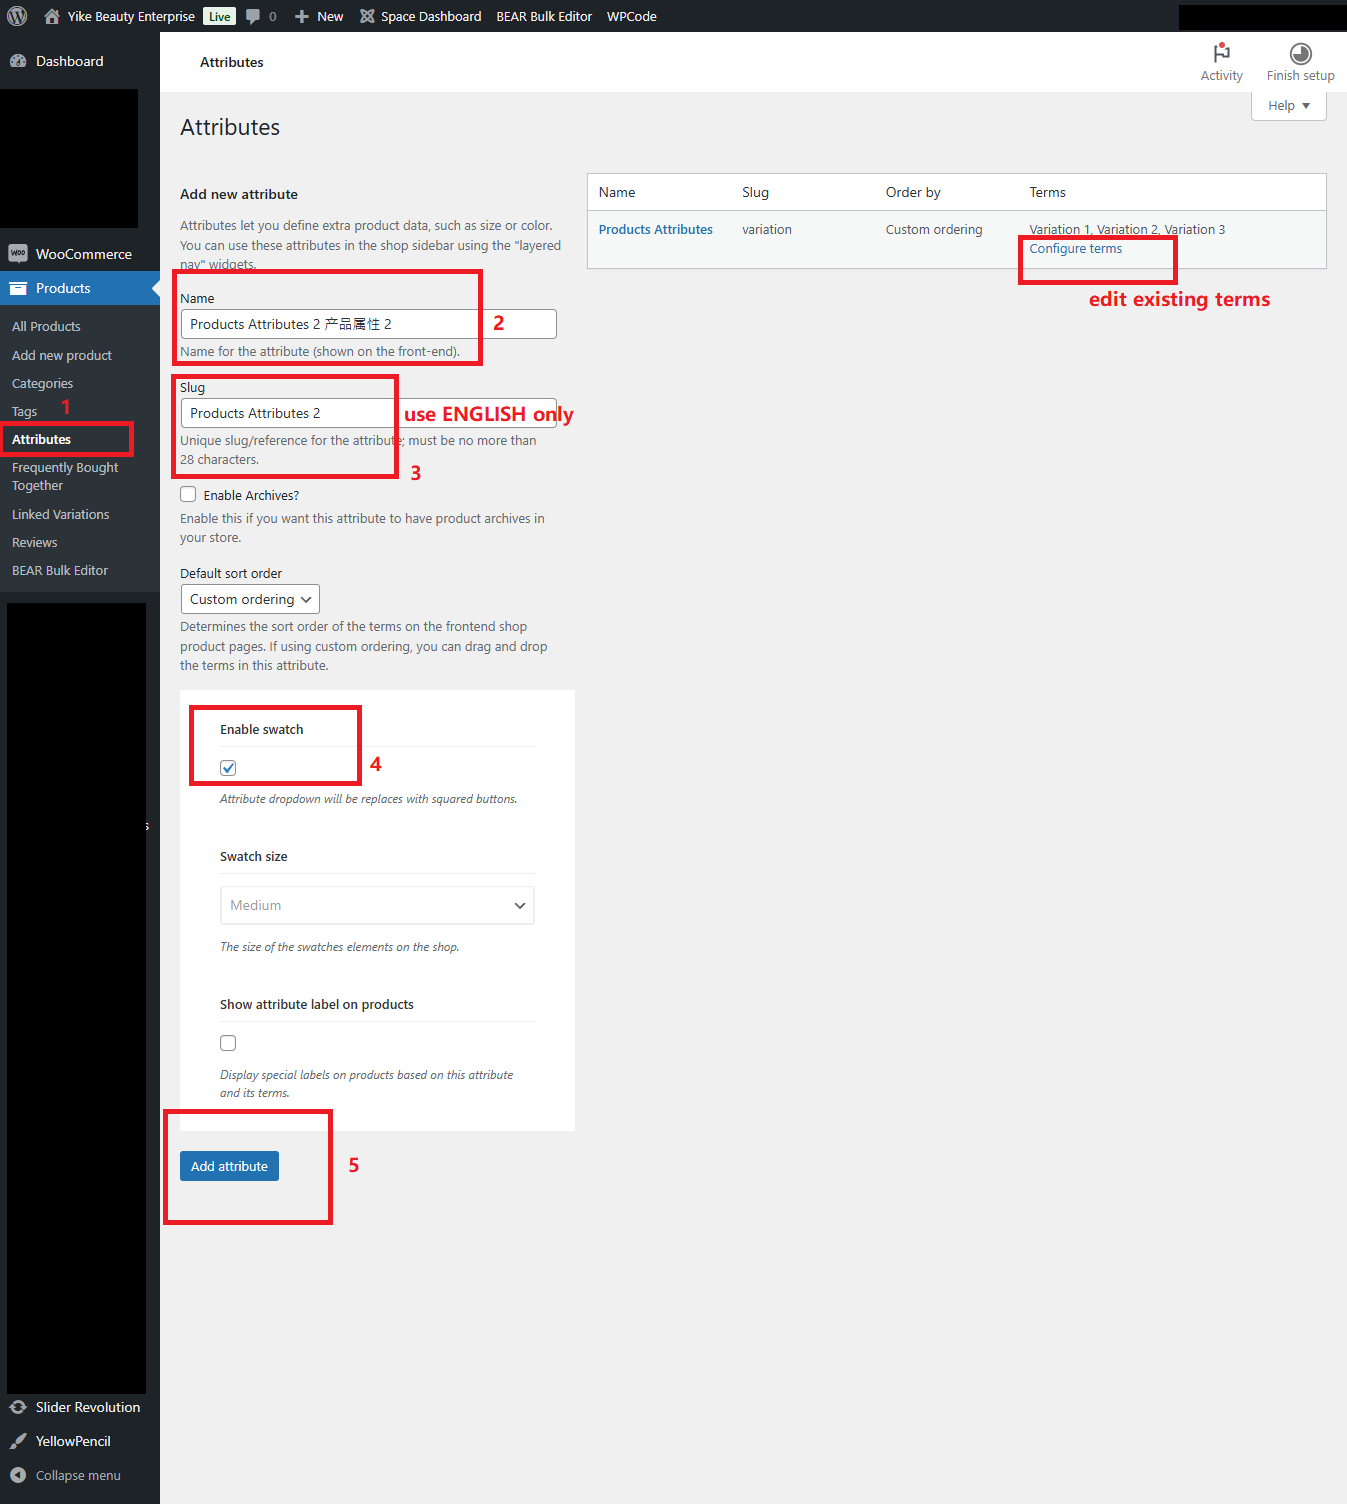The width and height of the screenshot is (1347, 1505).
Task: Open the Swatch size Medium dropdown
Action: coord(377,905)
